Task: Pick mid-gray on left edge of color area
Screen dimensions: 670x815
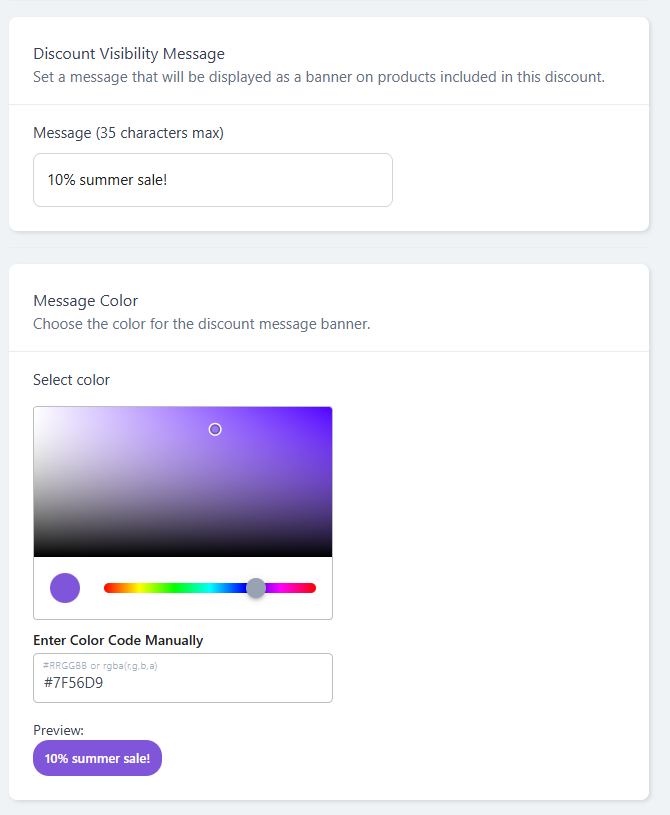Action: click(x=36, y=482)
